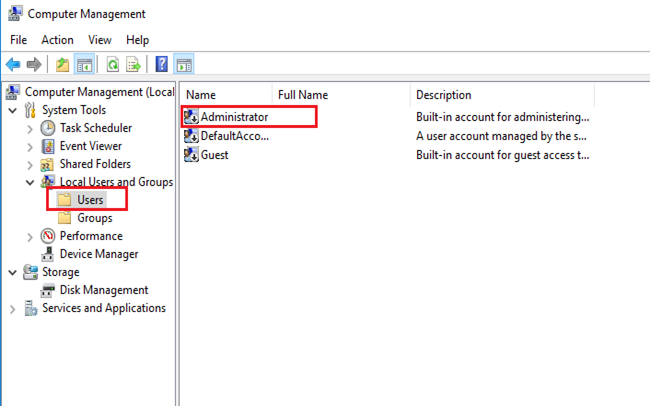The height and width of the screenshot is (406, 650).
Task: Select the Users folder label
Action: click(x=90, y=200)
